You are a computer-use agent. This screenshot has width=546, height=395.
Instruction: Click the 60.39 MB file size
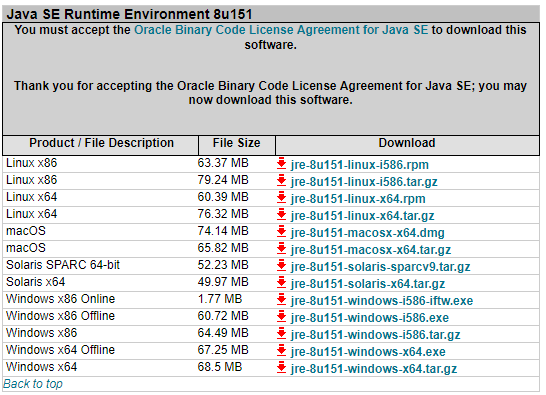[223, 197]
